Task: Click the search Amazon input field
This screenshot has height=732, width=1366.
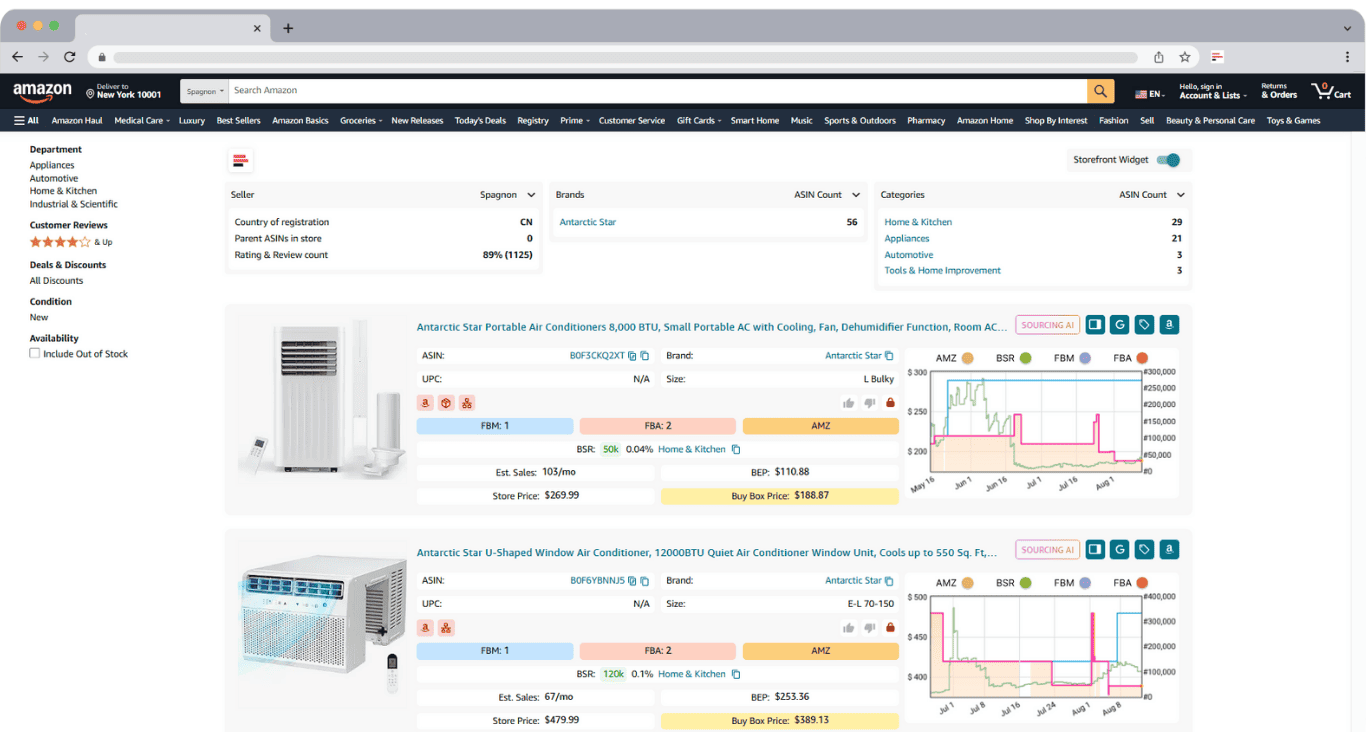Action: click(650, 90)
